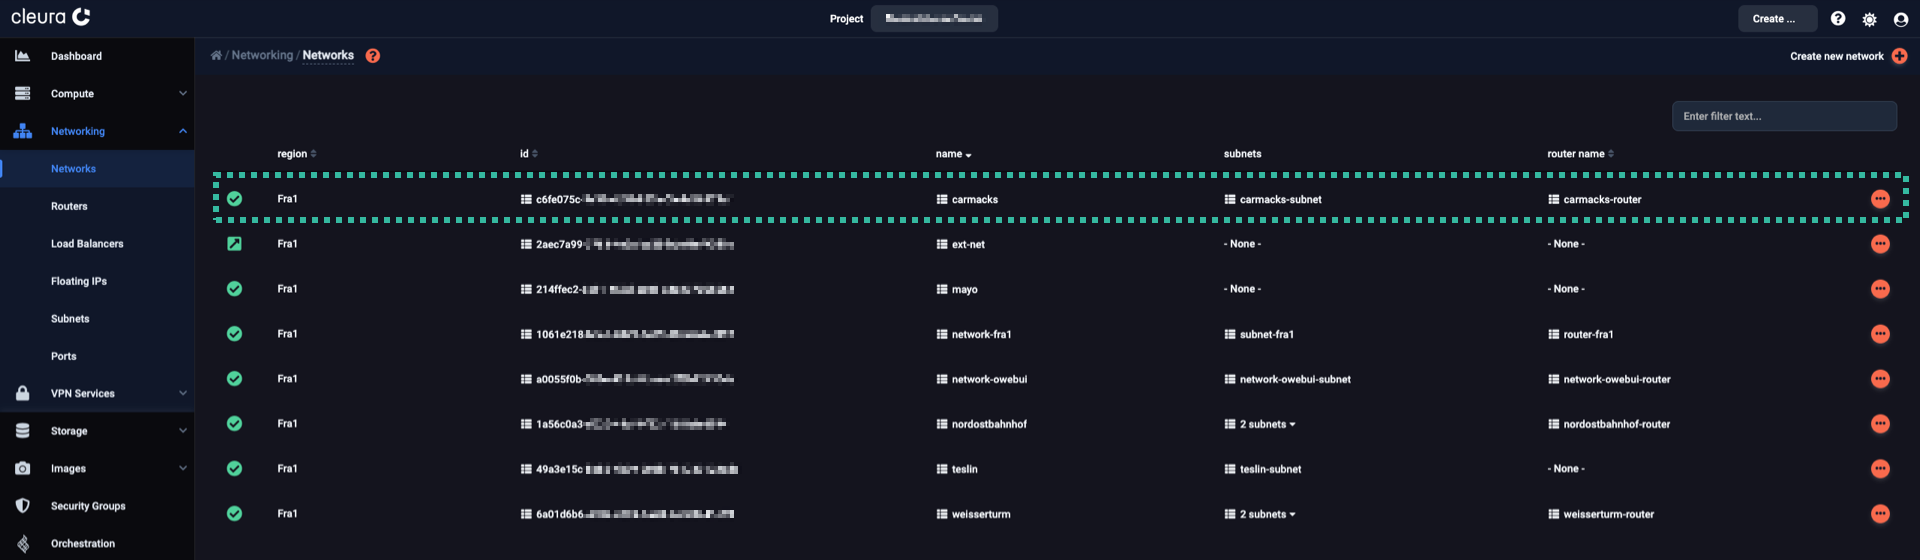1920x560 pixels.
Task: Open Routers in the sidebar
Action: (69, 206)
